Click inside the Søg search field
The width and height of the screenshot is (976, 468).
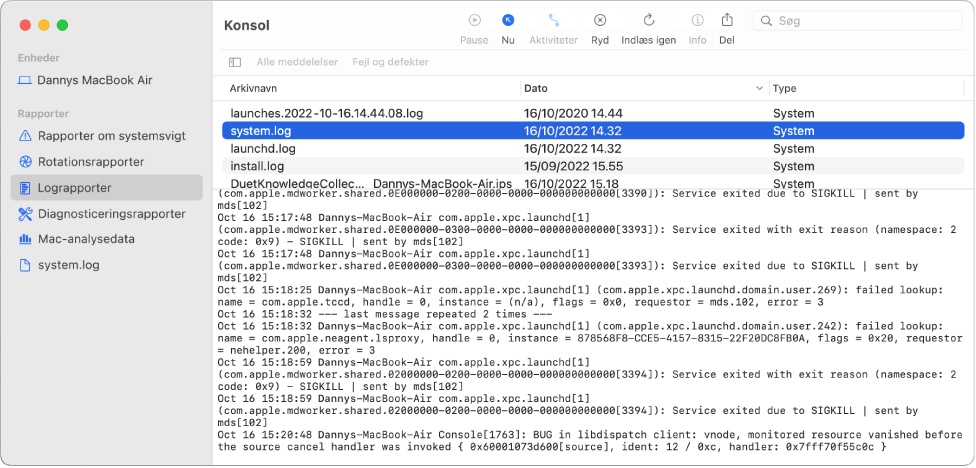[x=857, y=21]
